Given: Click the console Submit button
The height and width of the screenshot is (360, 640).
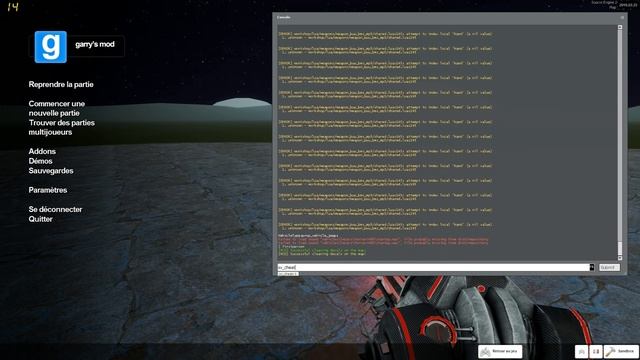Looking at the screenshot, I should click(609, 267).
